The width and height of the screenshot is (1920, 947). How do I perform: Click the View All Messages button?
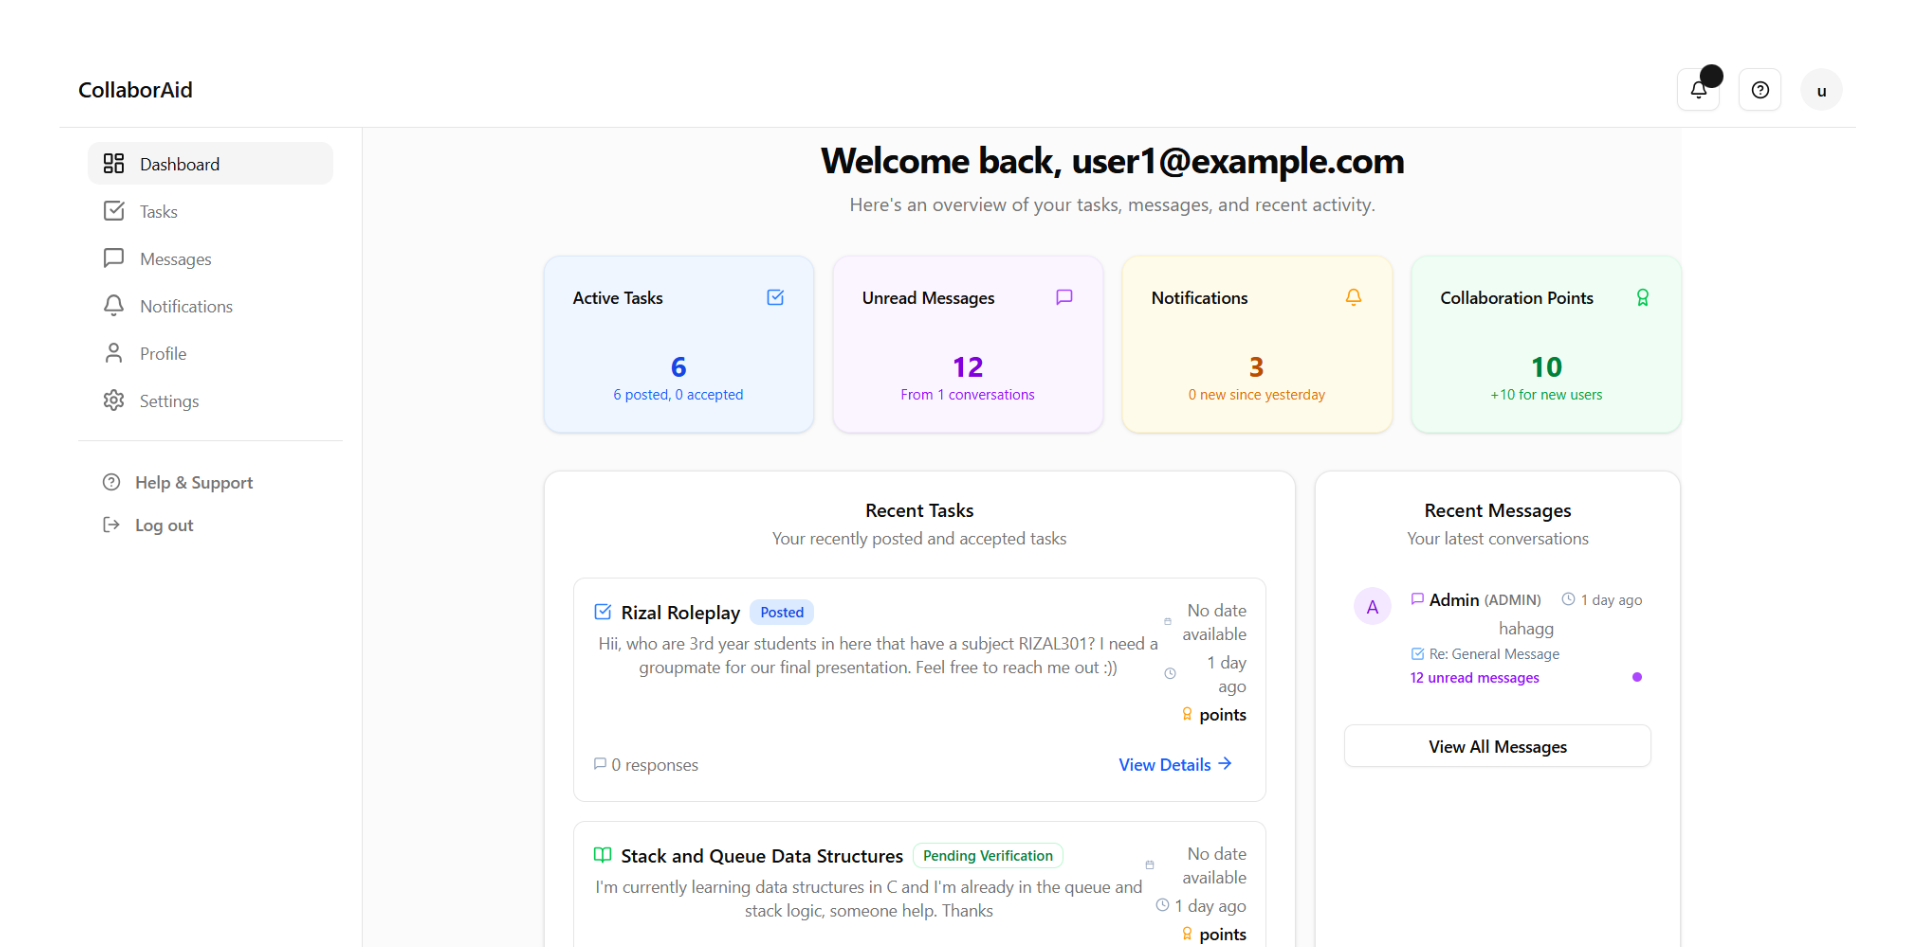(1497, 746)
